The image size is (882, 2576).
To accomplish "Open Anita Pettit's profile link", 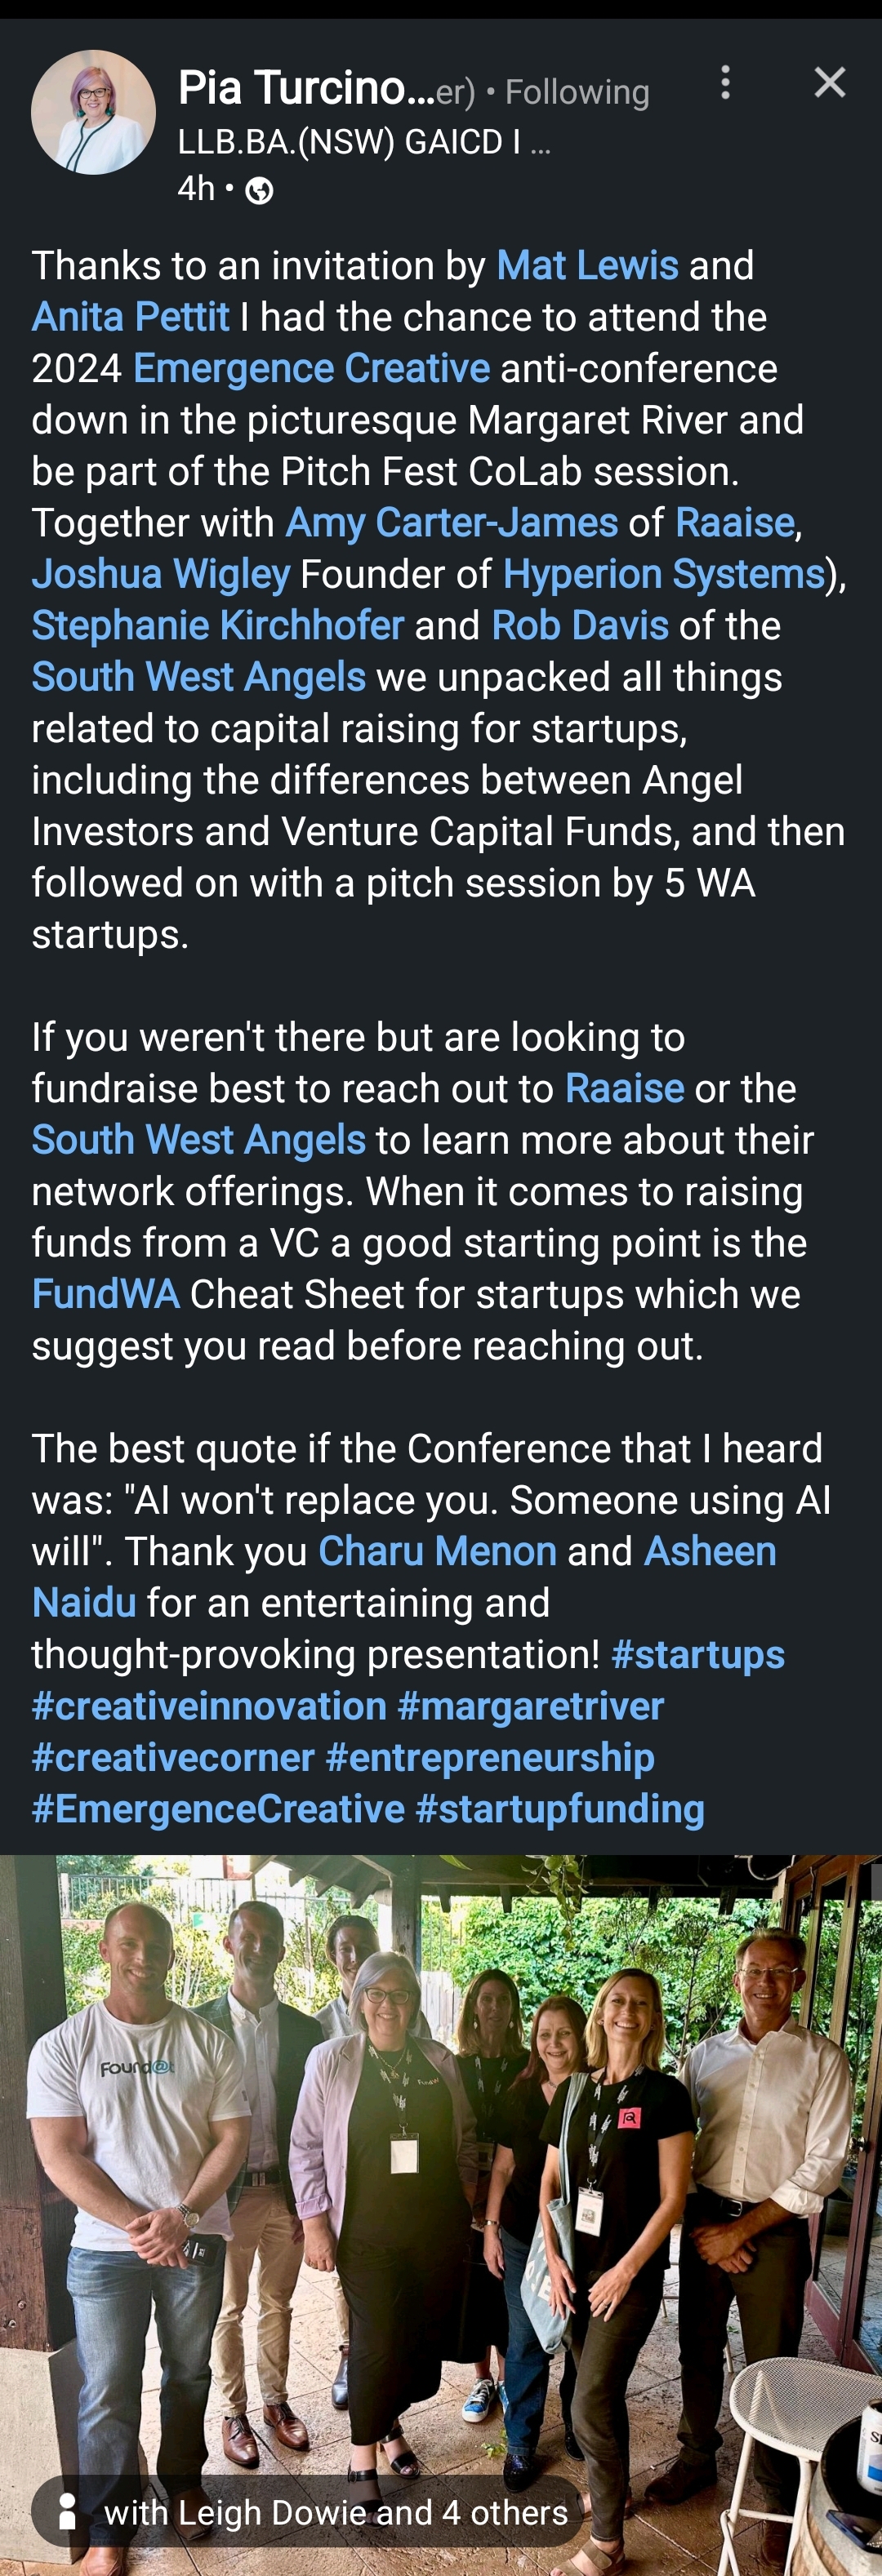I will coord(131,317).
